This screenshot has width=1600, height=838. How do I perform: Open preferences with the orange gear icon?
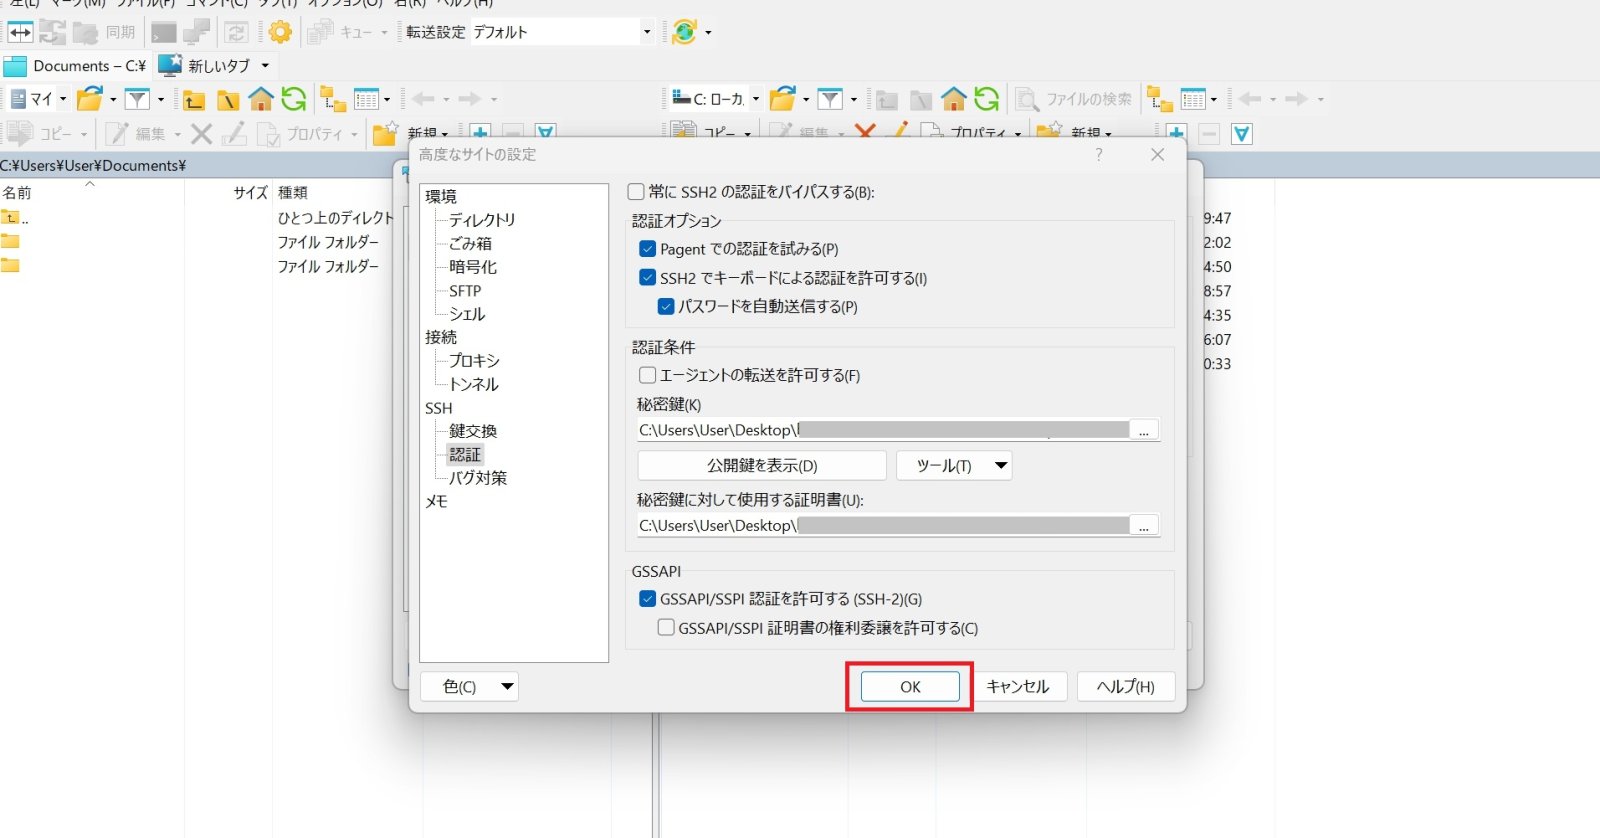pos(280,32)
